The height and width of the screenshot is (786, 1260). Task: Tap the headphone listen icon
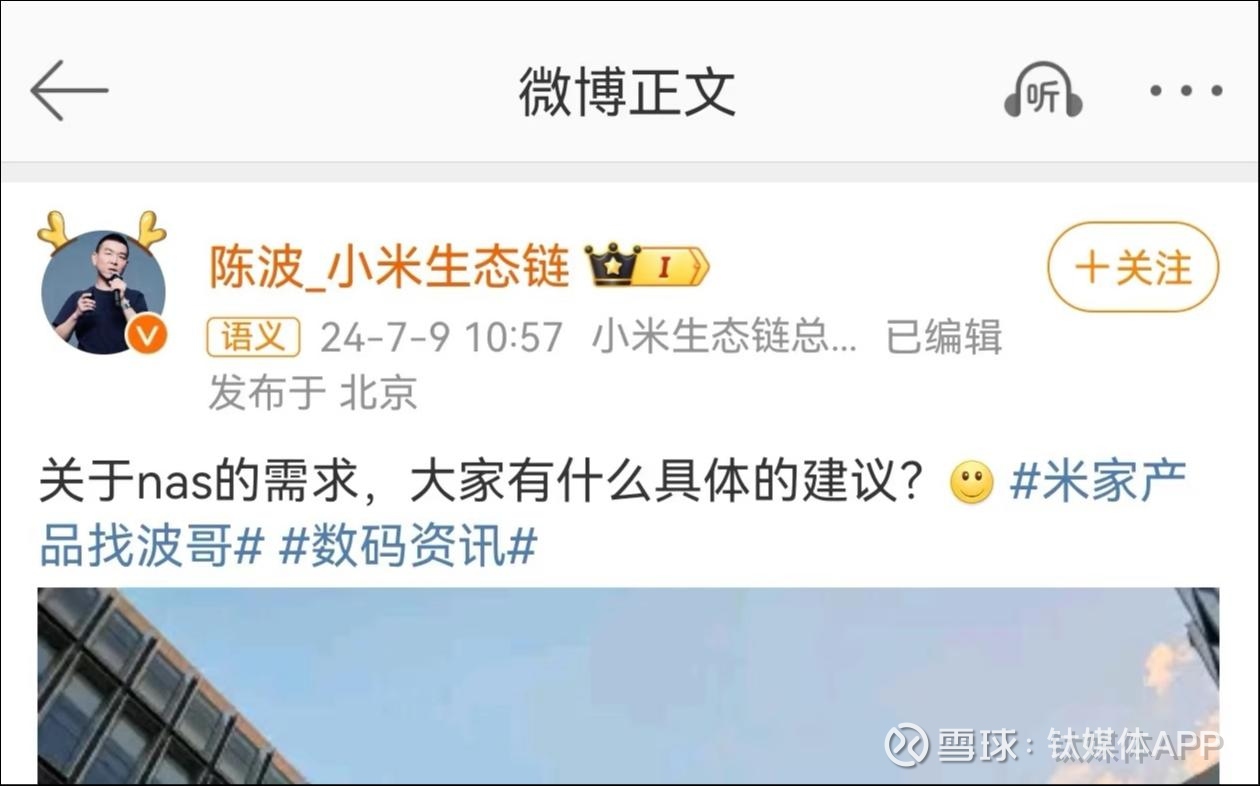[x=1043, y=90]
